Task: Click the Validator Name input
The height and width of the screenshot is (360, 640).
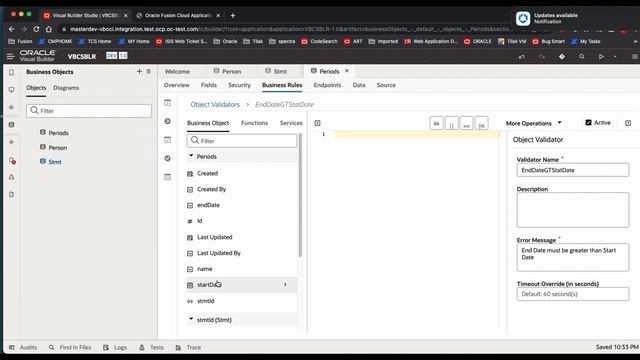Action: pos(573,170)
